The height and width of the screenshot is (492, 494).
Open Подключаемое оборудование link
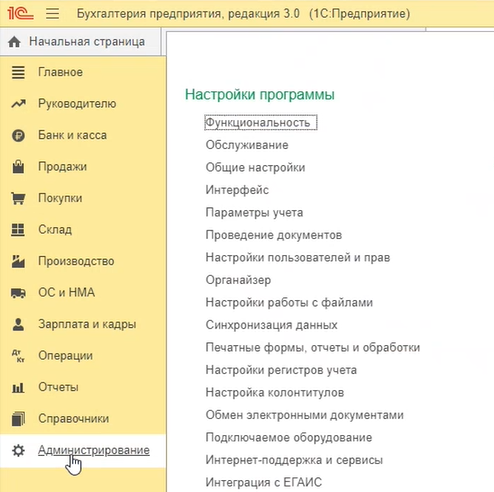289,438
